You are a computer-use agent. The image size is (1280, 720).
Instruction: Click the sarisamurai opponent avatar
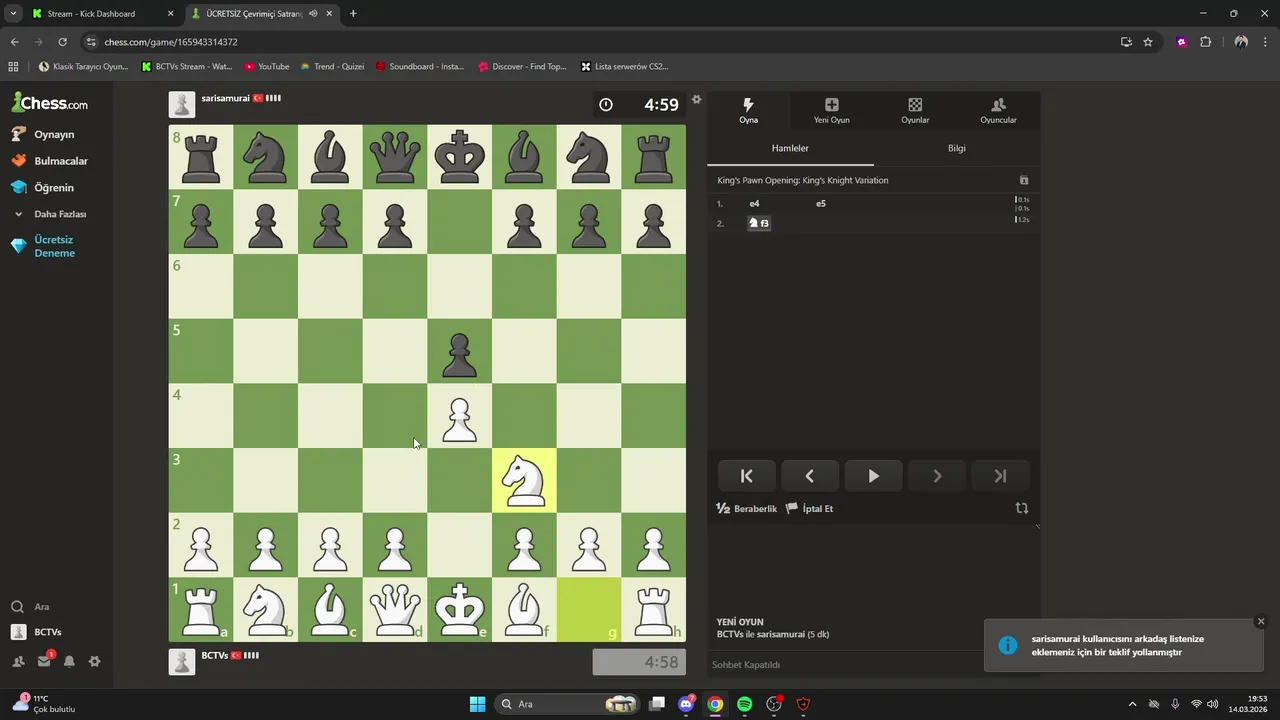click(182, 105)
